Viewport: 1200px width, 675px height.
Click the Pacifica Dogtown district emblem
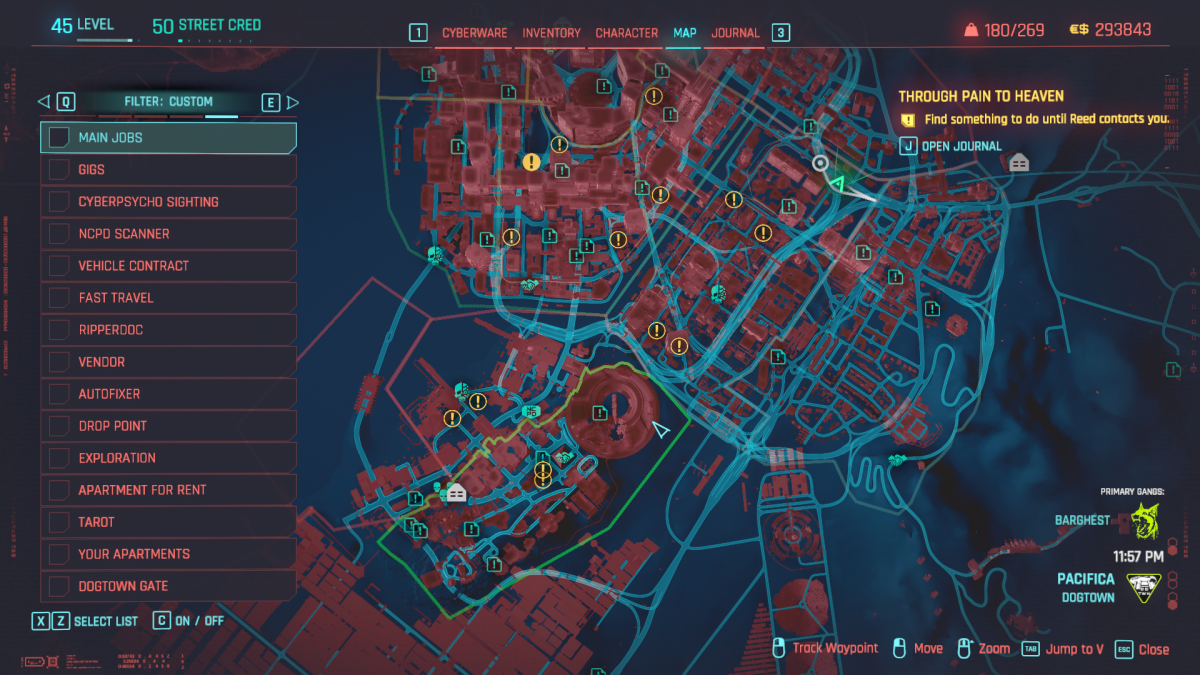1143,588
